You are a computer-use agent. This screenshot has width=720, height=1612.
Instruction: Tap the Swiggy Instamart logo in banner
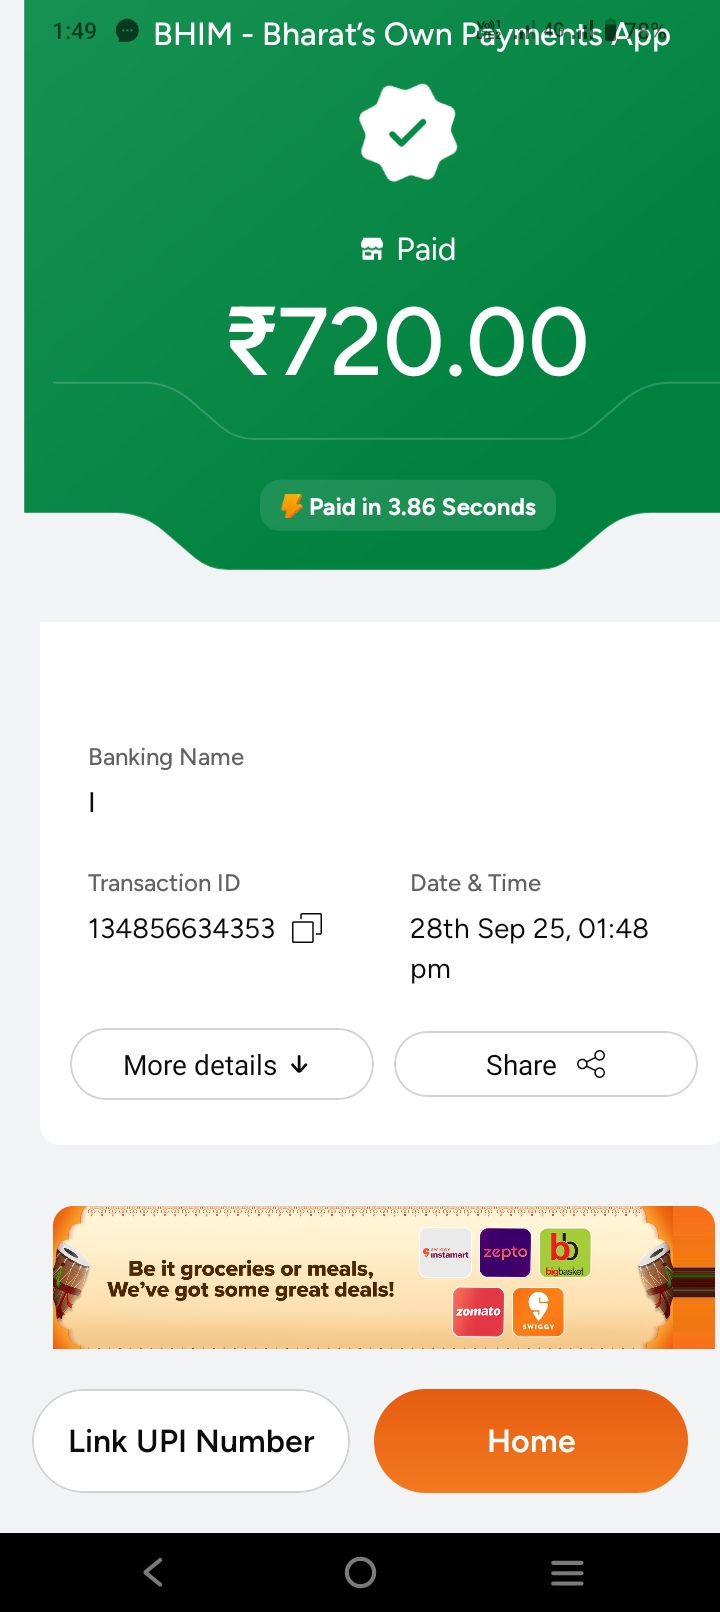(x=445, y=1253)
